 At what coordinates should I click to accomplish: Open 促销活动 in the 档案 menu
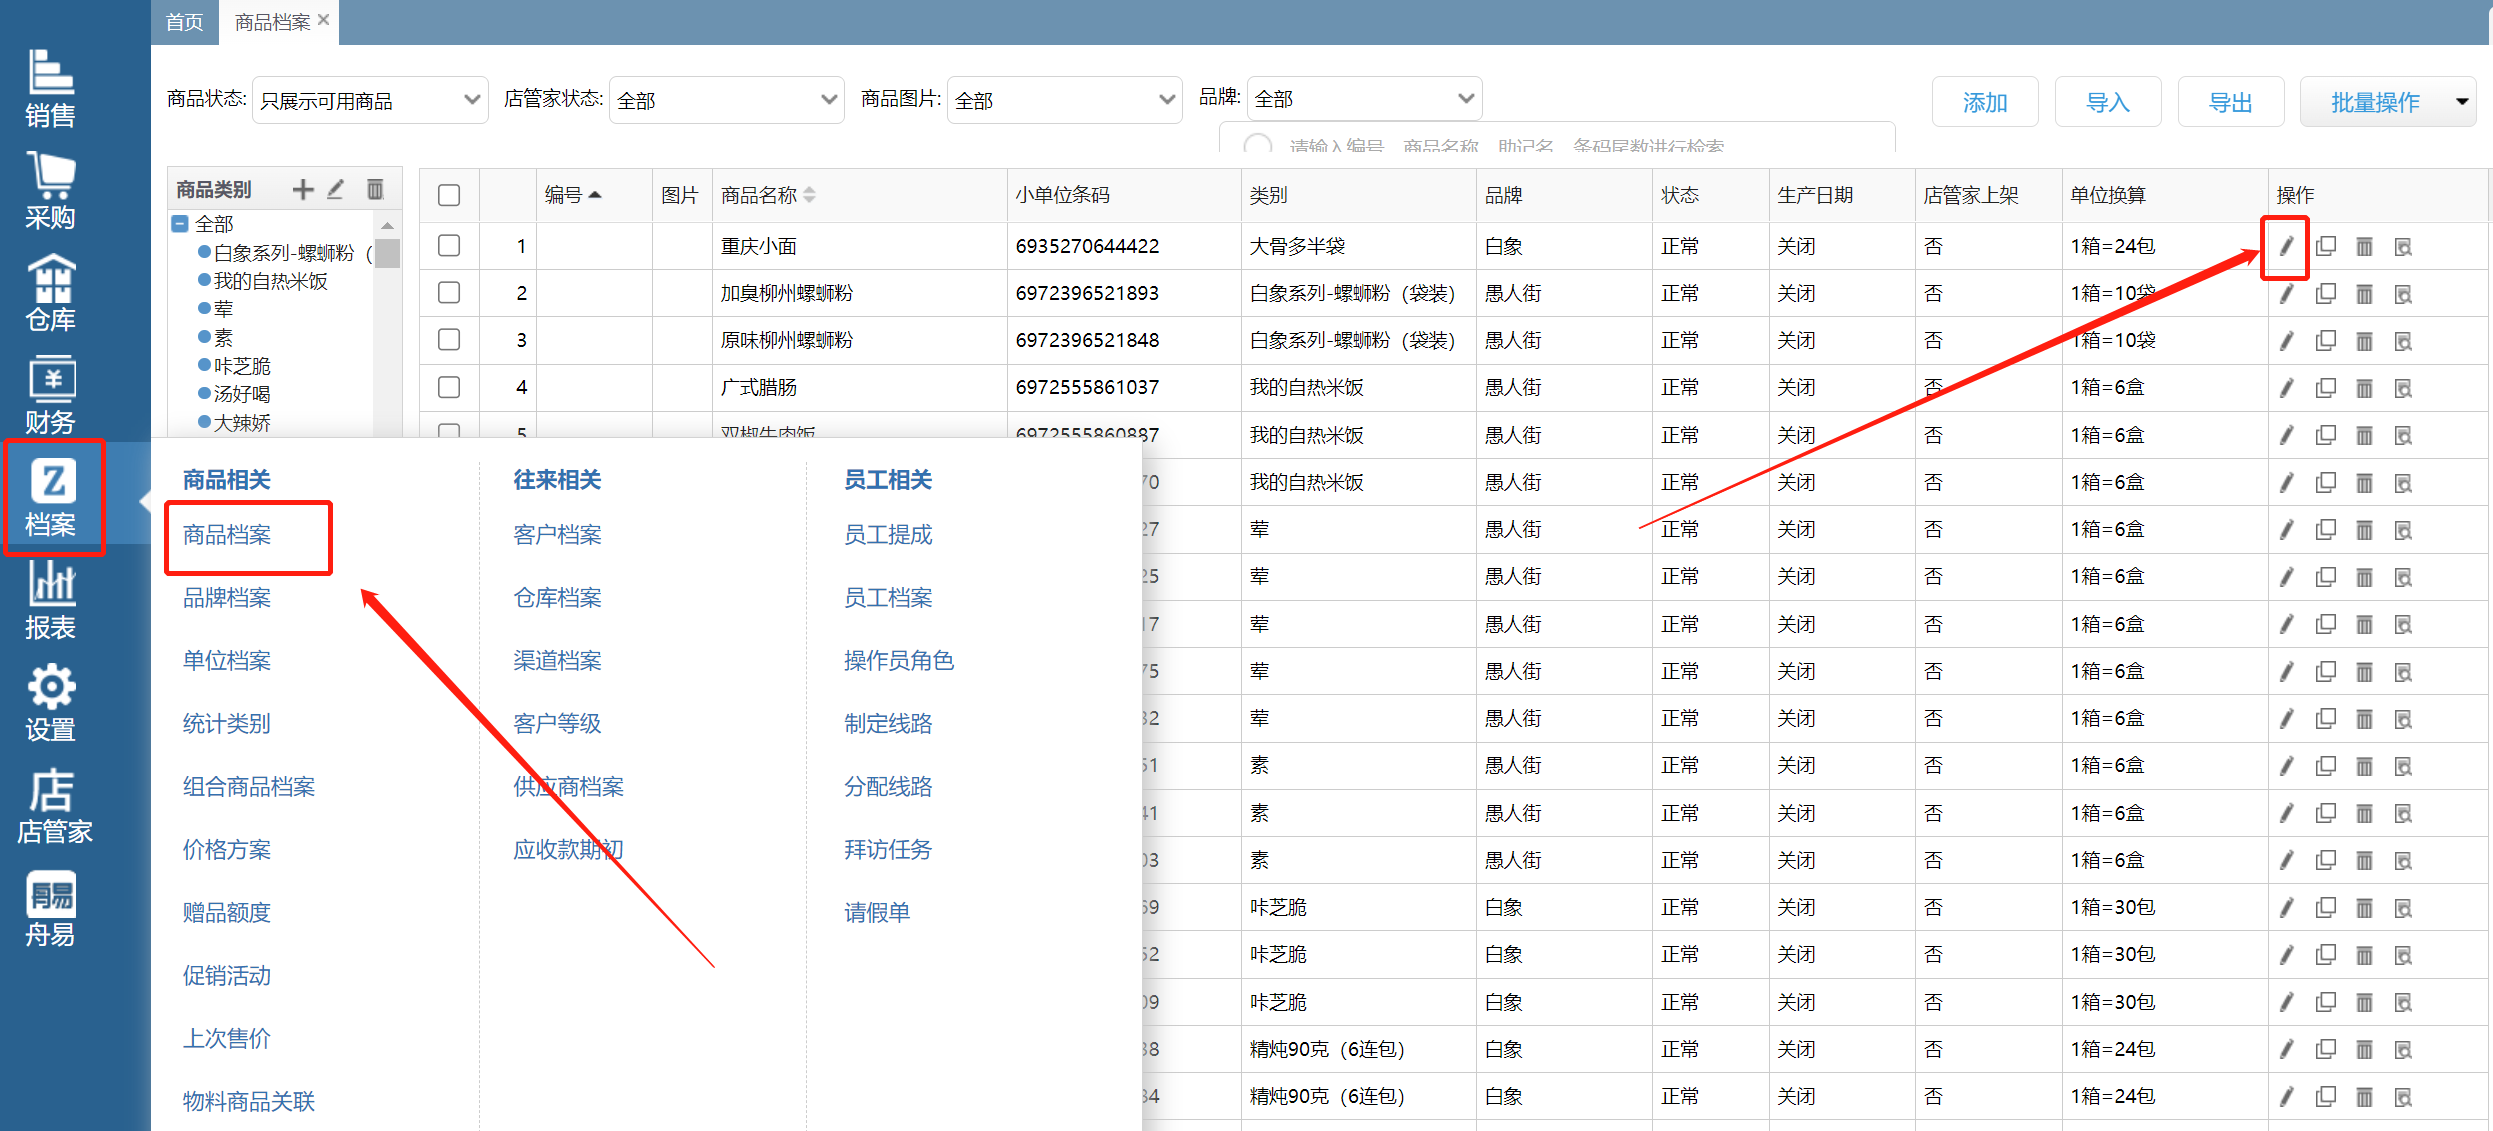(227, 976)
